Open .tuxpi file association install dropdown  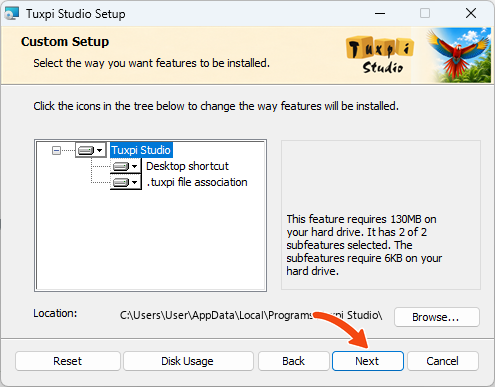point(126,182)
